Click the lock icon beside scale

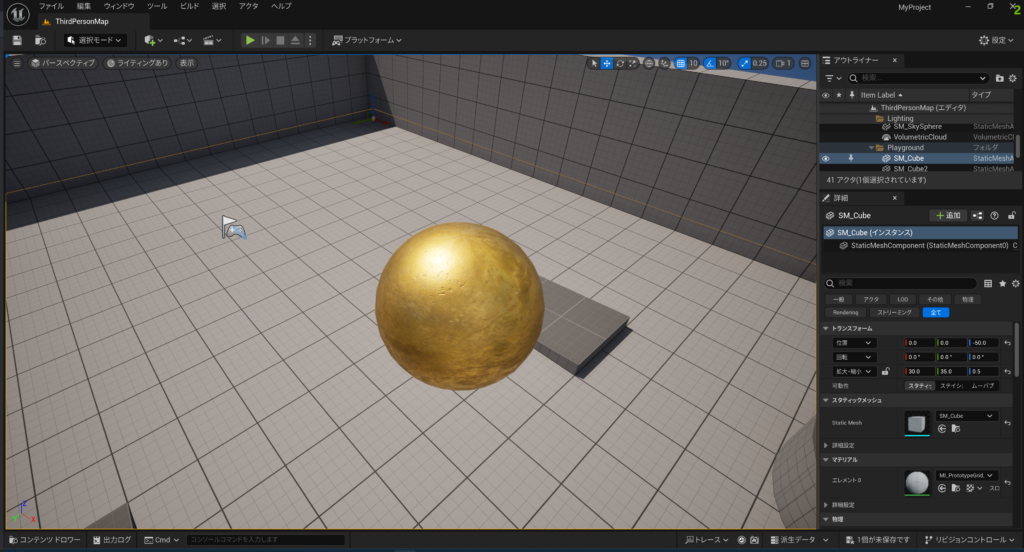[886, 371]
